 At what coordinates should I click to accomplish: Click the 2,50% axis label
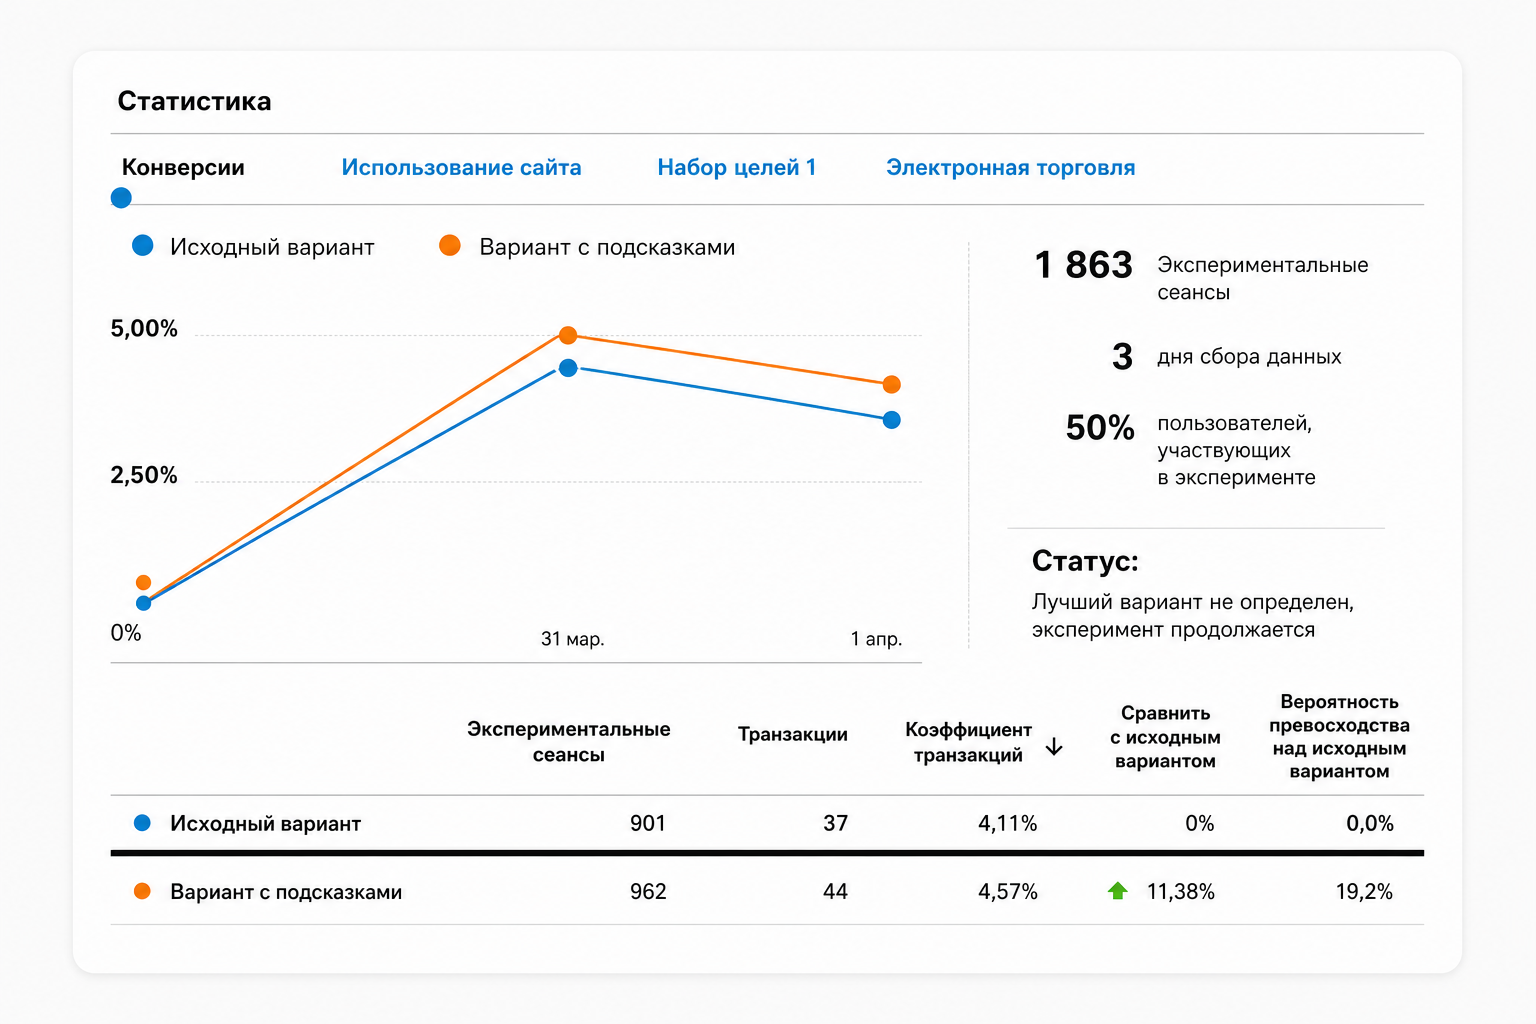(144, 475)
